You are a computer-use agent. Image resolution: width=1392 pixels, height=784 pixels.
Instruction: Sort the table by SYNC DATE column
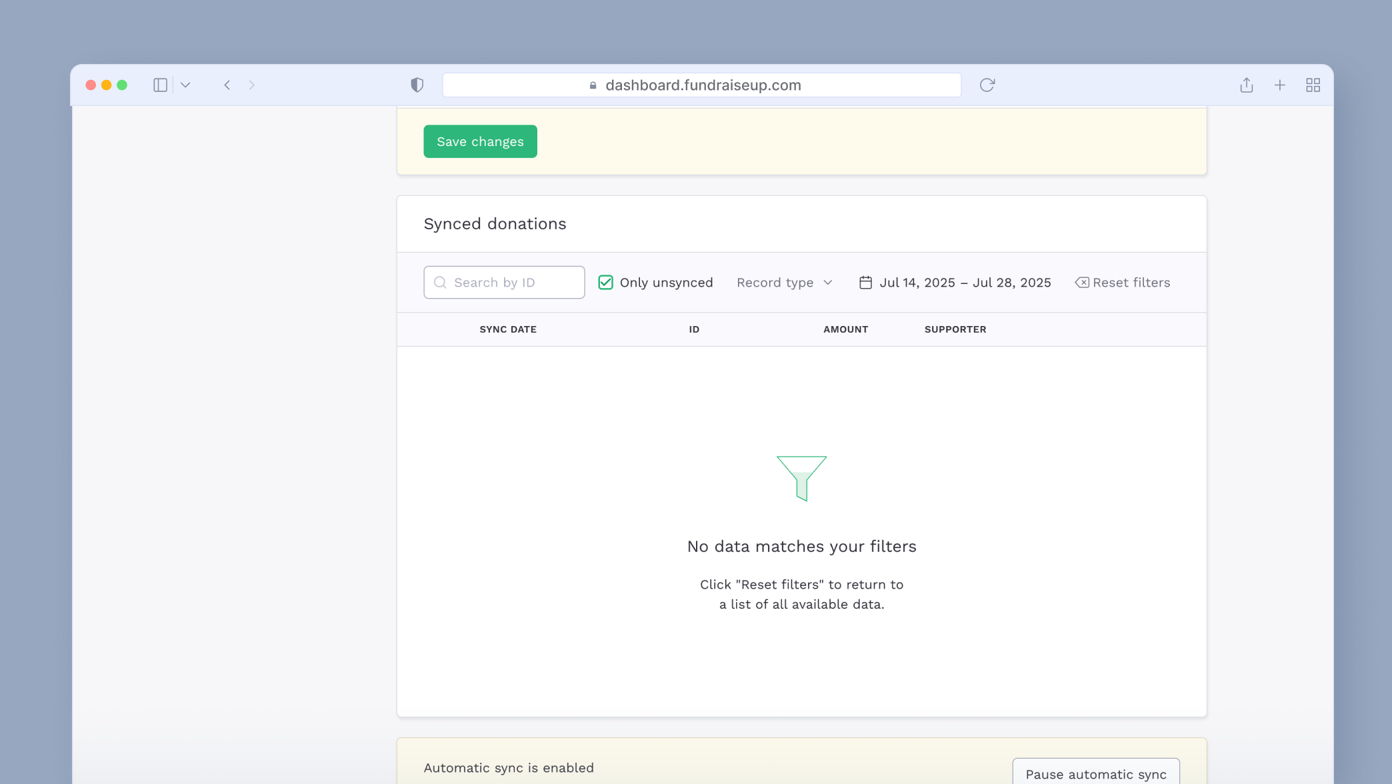[508, 329]
